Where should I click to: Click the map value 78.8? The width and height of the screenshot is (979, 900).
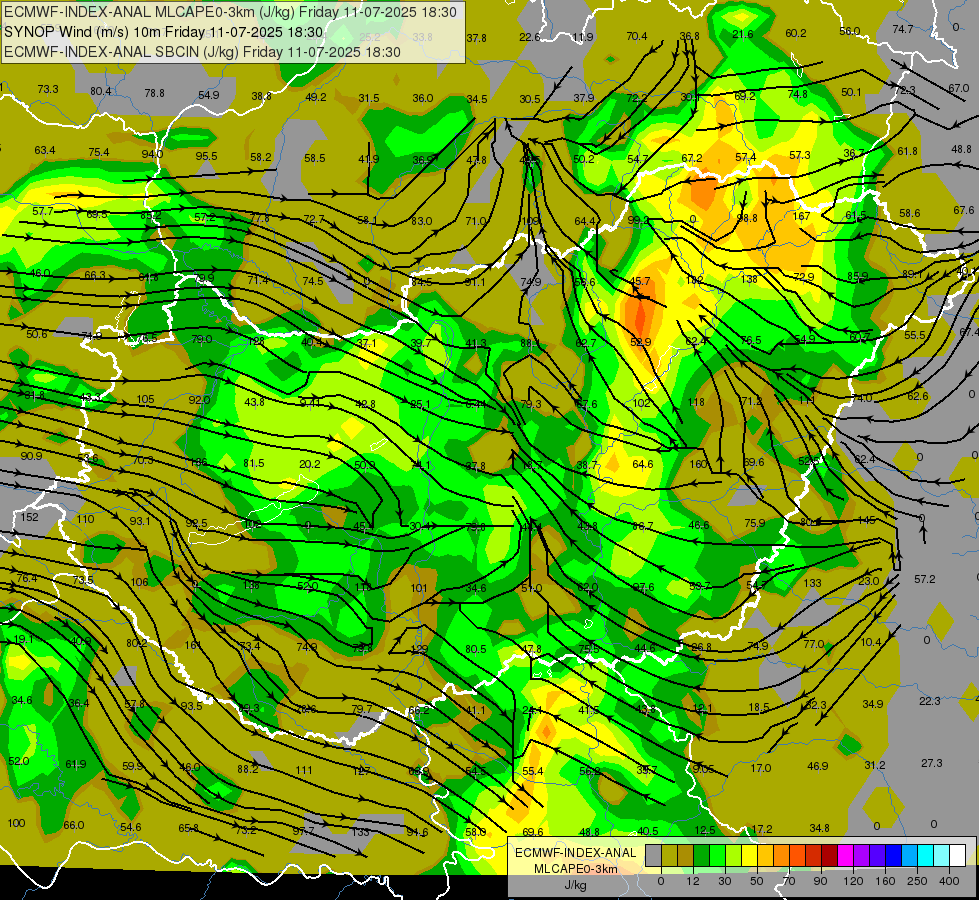tap(154, 92)
